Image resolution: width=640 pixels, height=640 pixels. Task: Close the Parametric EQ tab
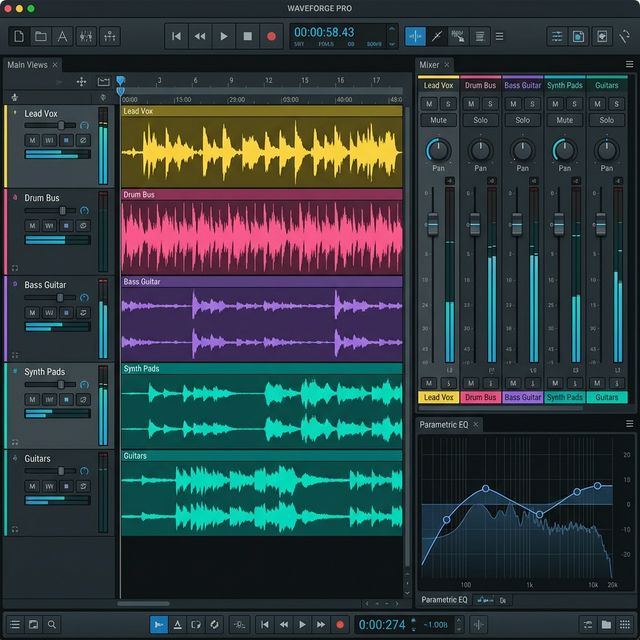pyautogui.click(x=476, y=424)
